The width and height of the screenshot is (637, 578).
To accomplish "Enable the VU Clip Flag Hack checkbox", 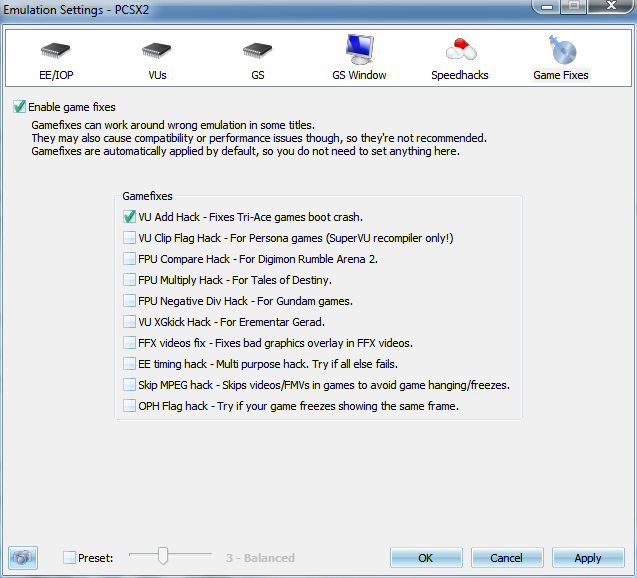I will pyautogui.click(x=129, y=238).
